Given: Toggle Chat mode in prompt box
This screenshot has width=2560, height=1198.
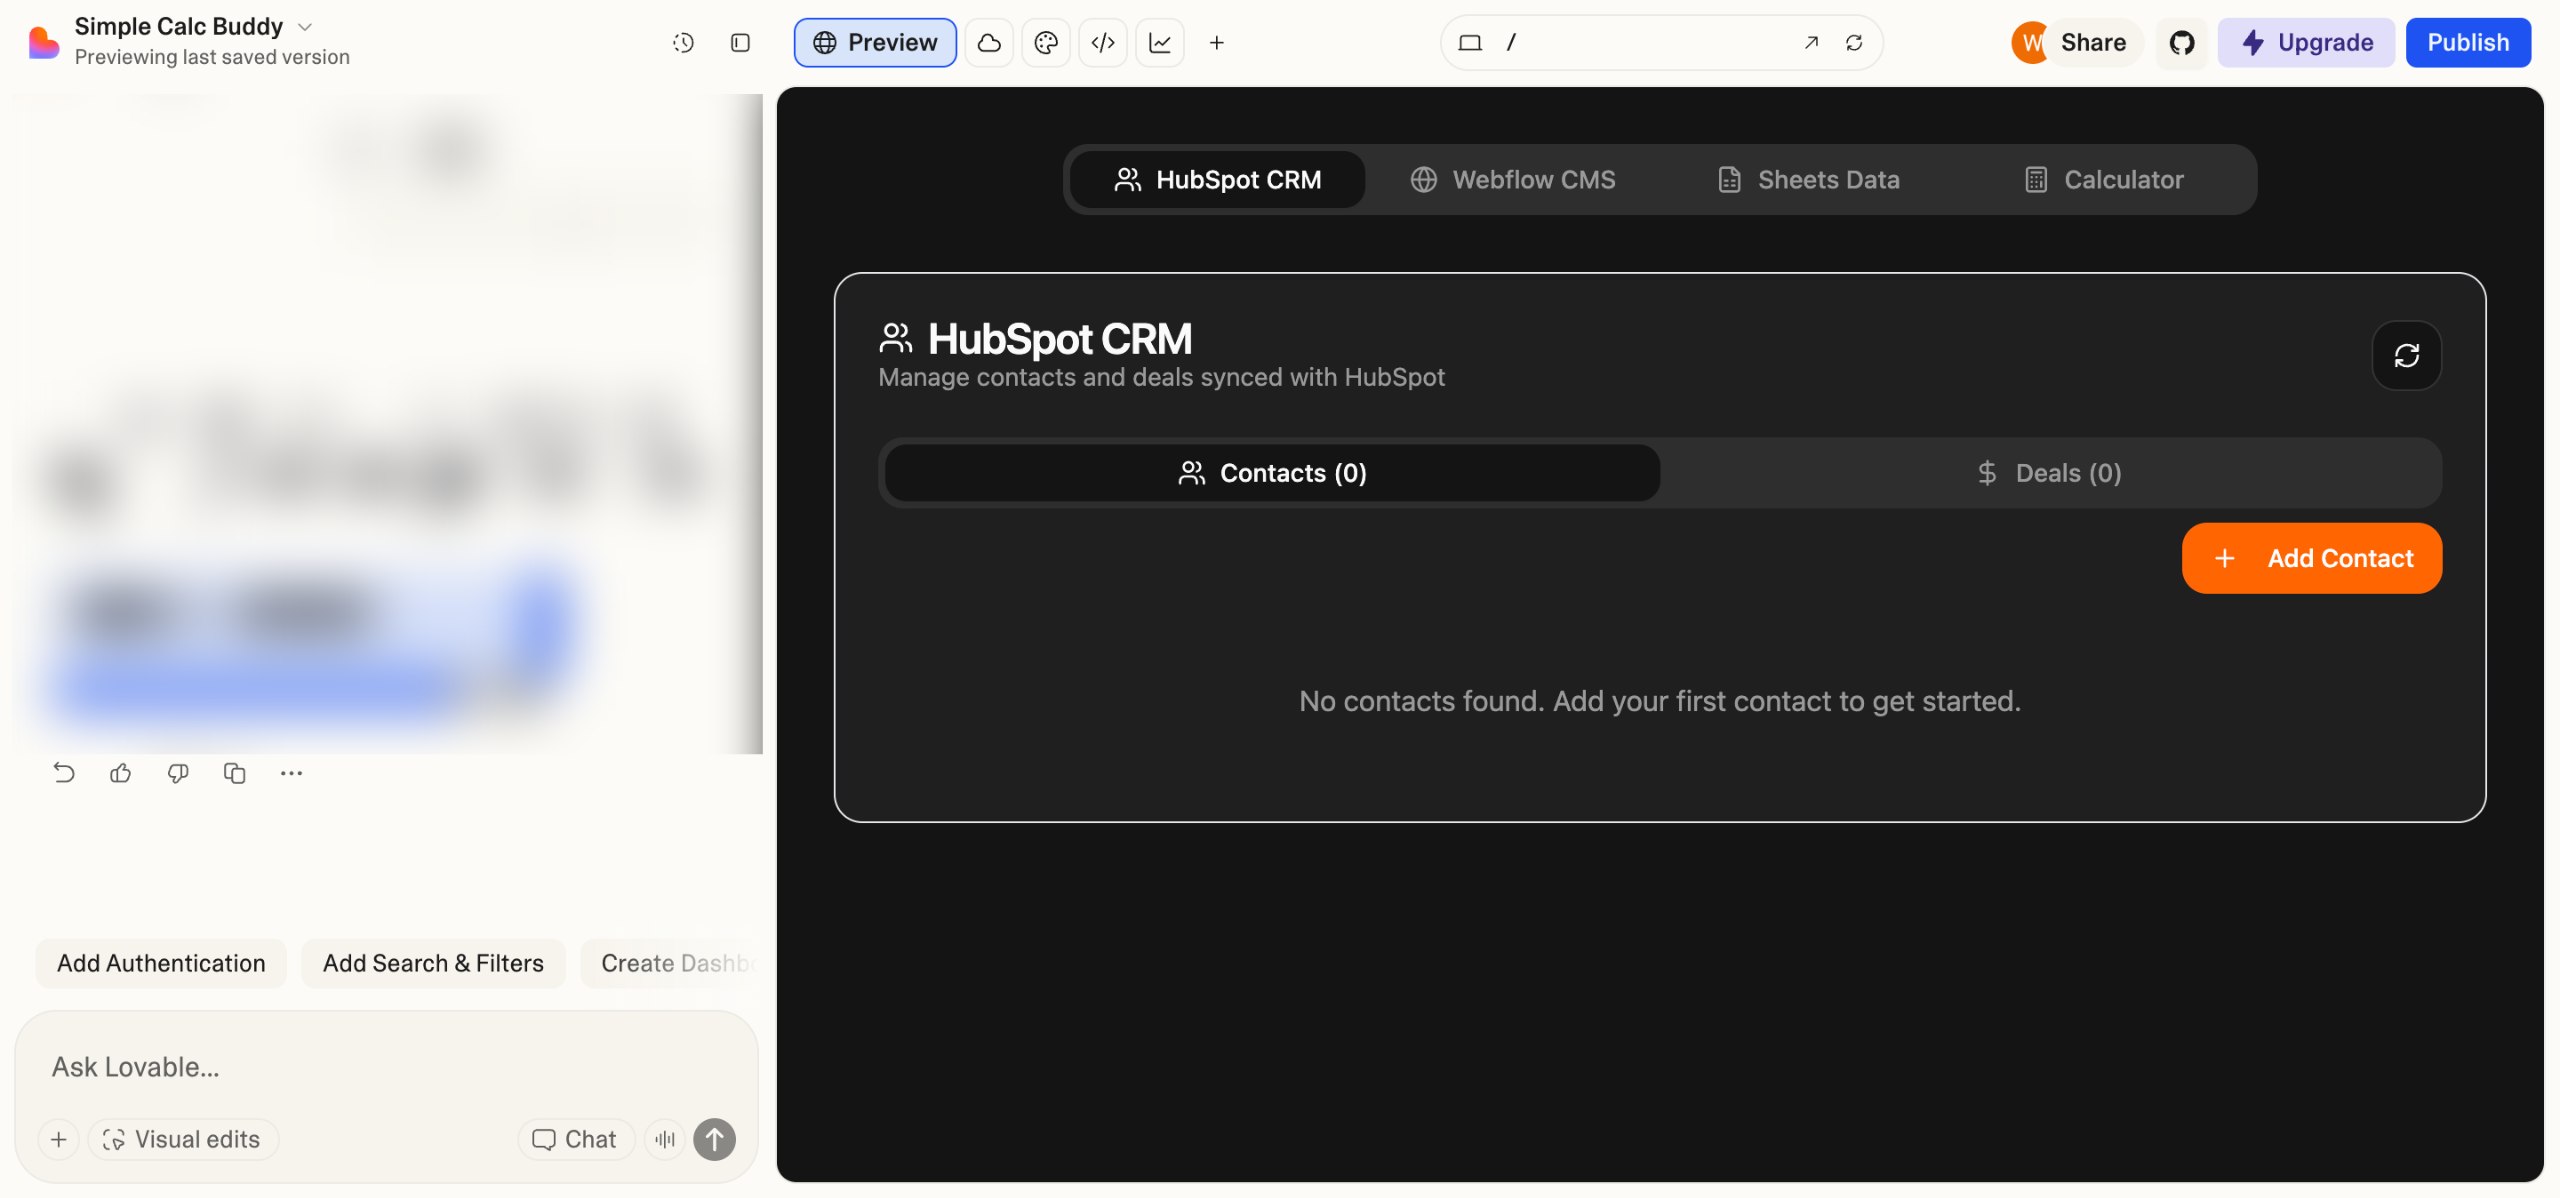Looking at the screenshot, I should point(575,1139).
